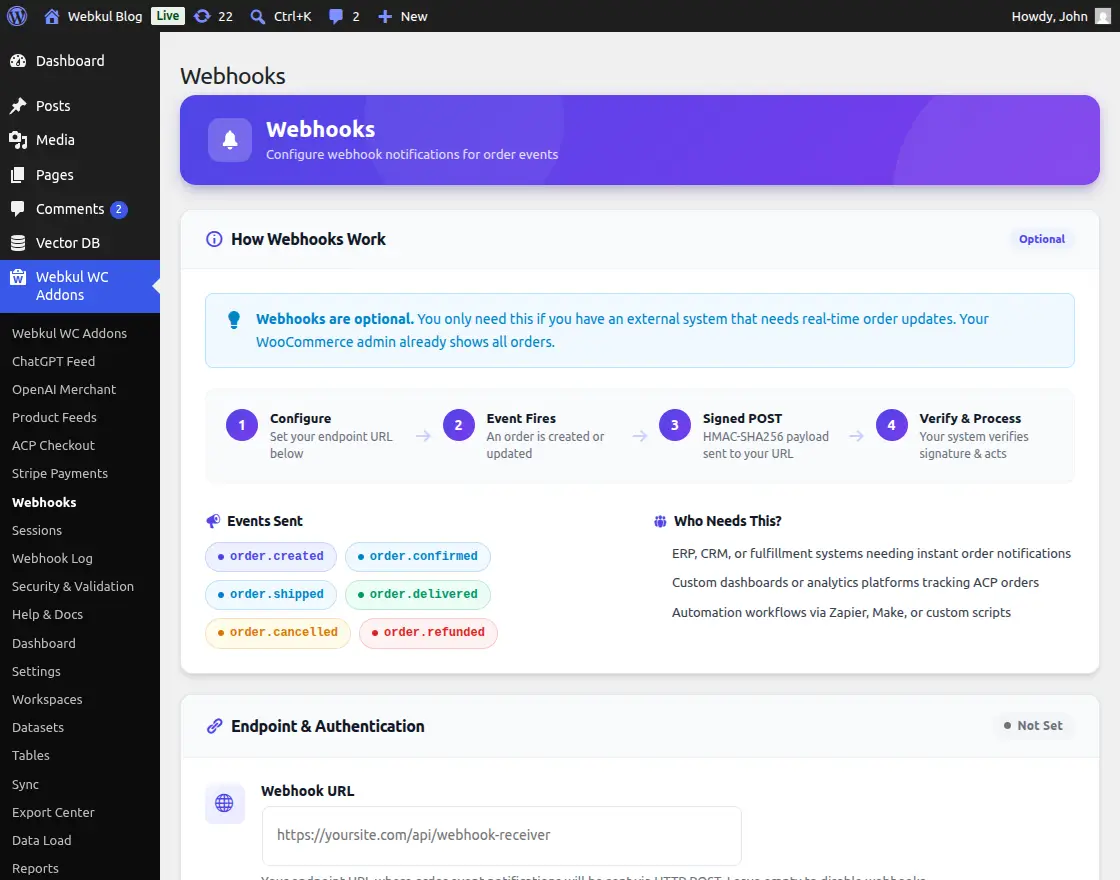
Task: Toggle the order.delivered event badge
Action: [x=417, y=595]
